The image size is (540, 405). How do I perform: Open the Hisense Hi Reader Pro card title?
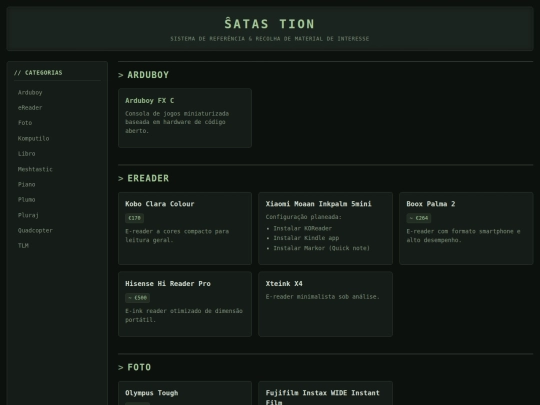coord(168,284)
